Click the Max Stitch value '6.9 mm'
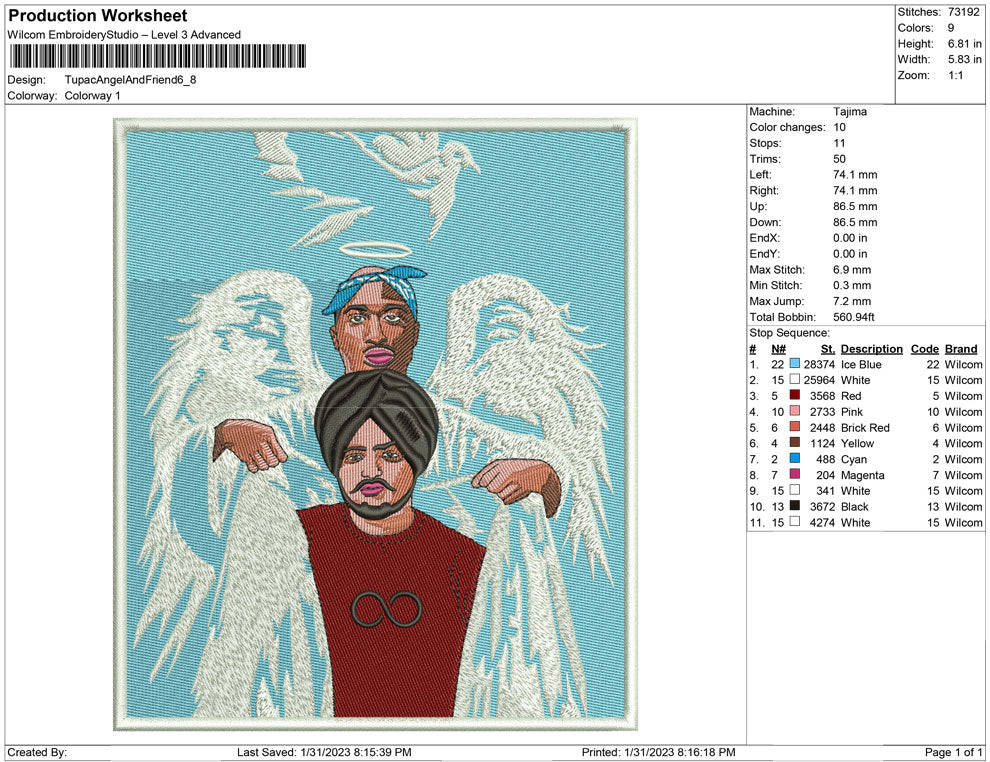 (852, 269)
